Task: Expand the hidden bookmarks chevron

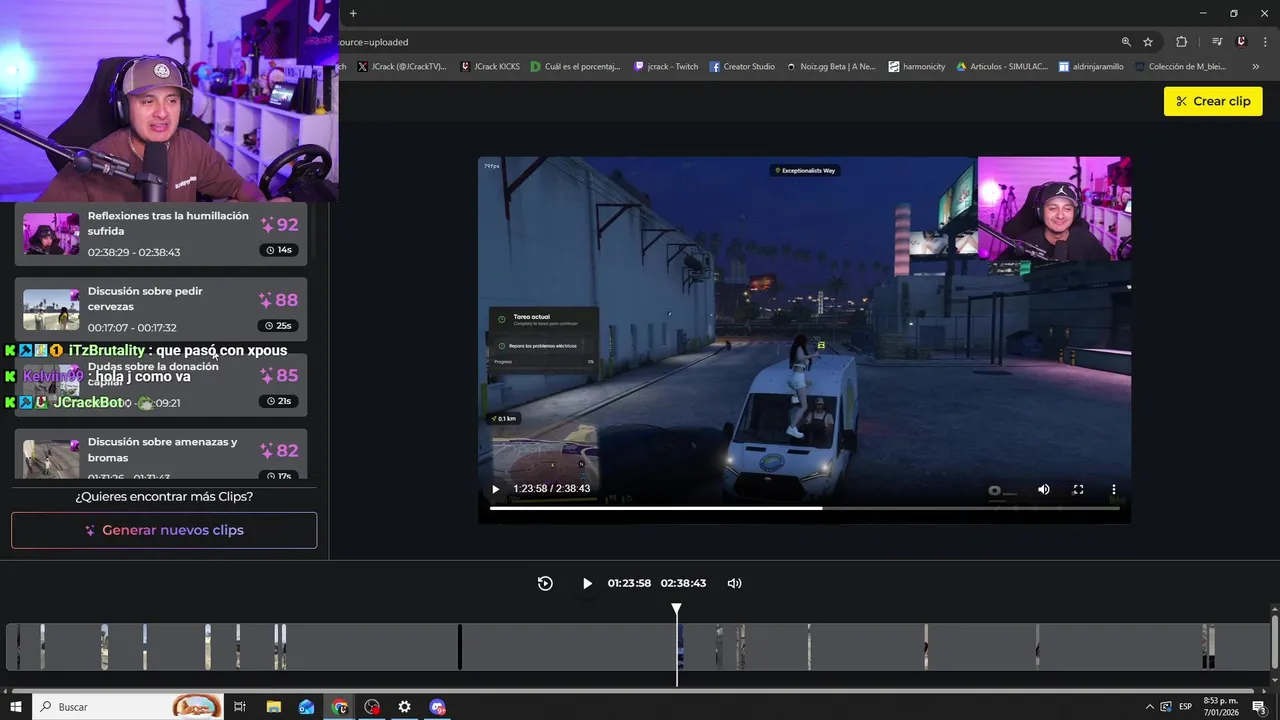Action: [1255, 67]
